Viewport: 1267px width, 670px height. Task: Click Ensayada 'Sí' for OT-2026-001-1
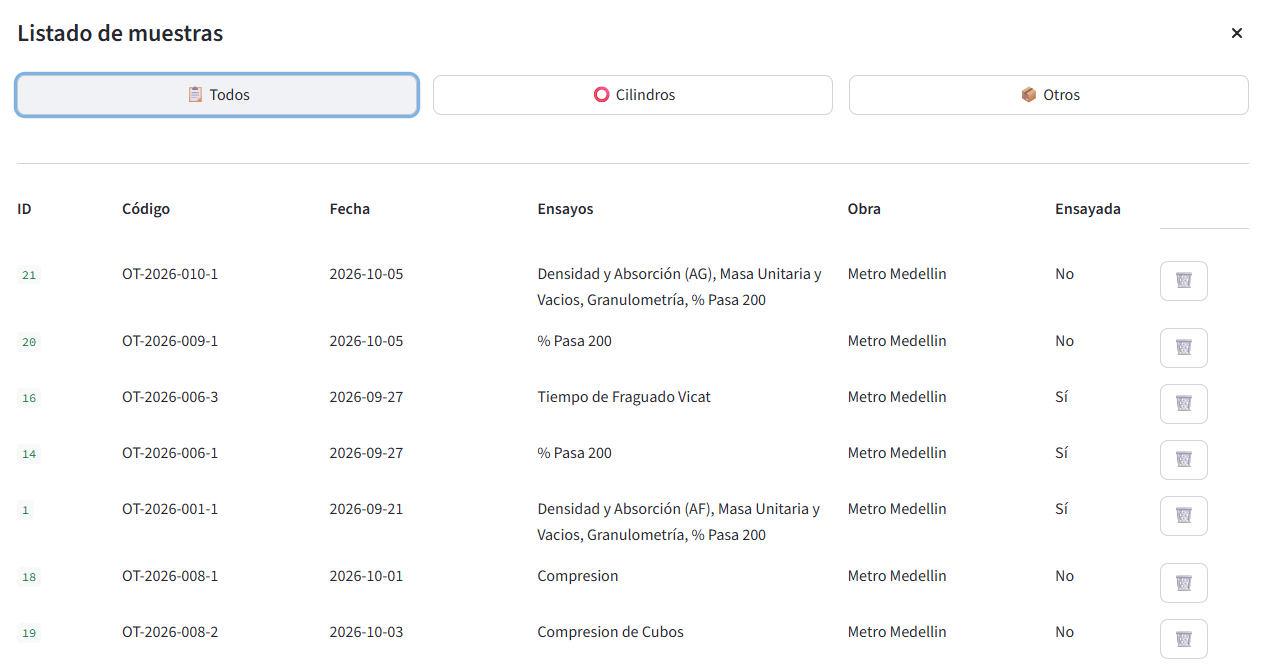coord(1062,509)
